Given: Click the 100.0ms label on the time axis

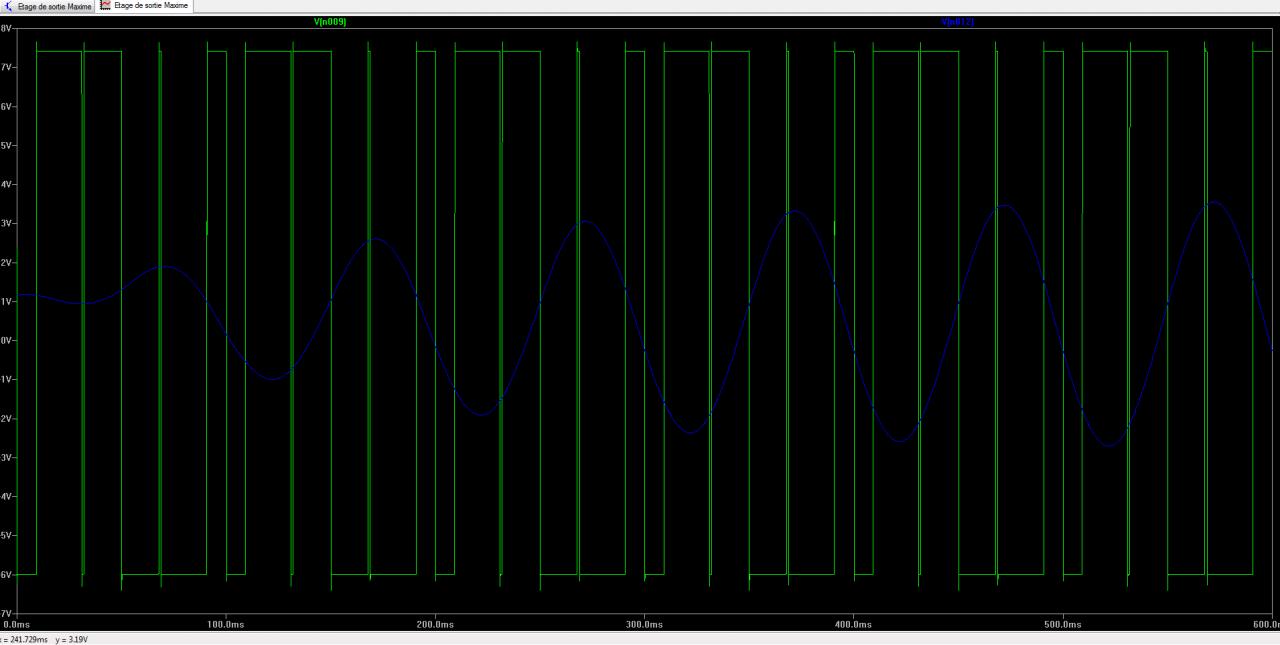Looking at the screenshot, I should [x=226, y=624].
